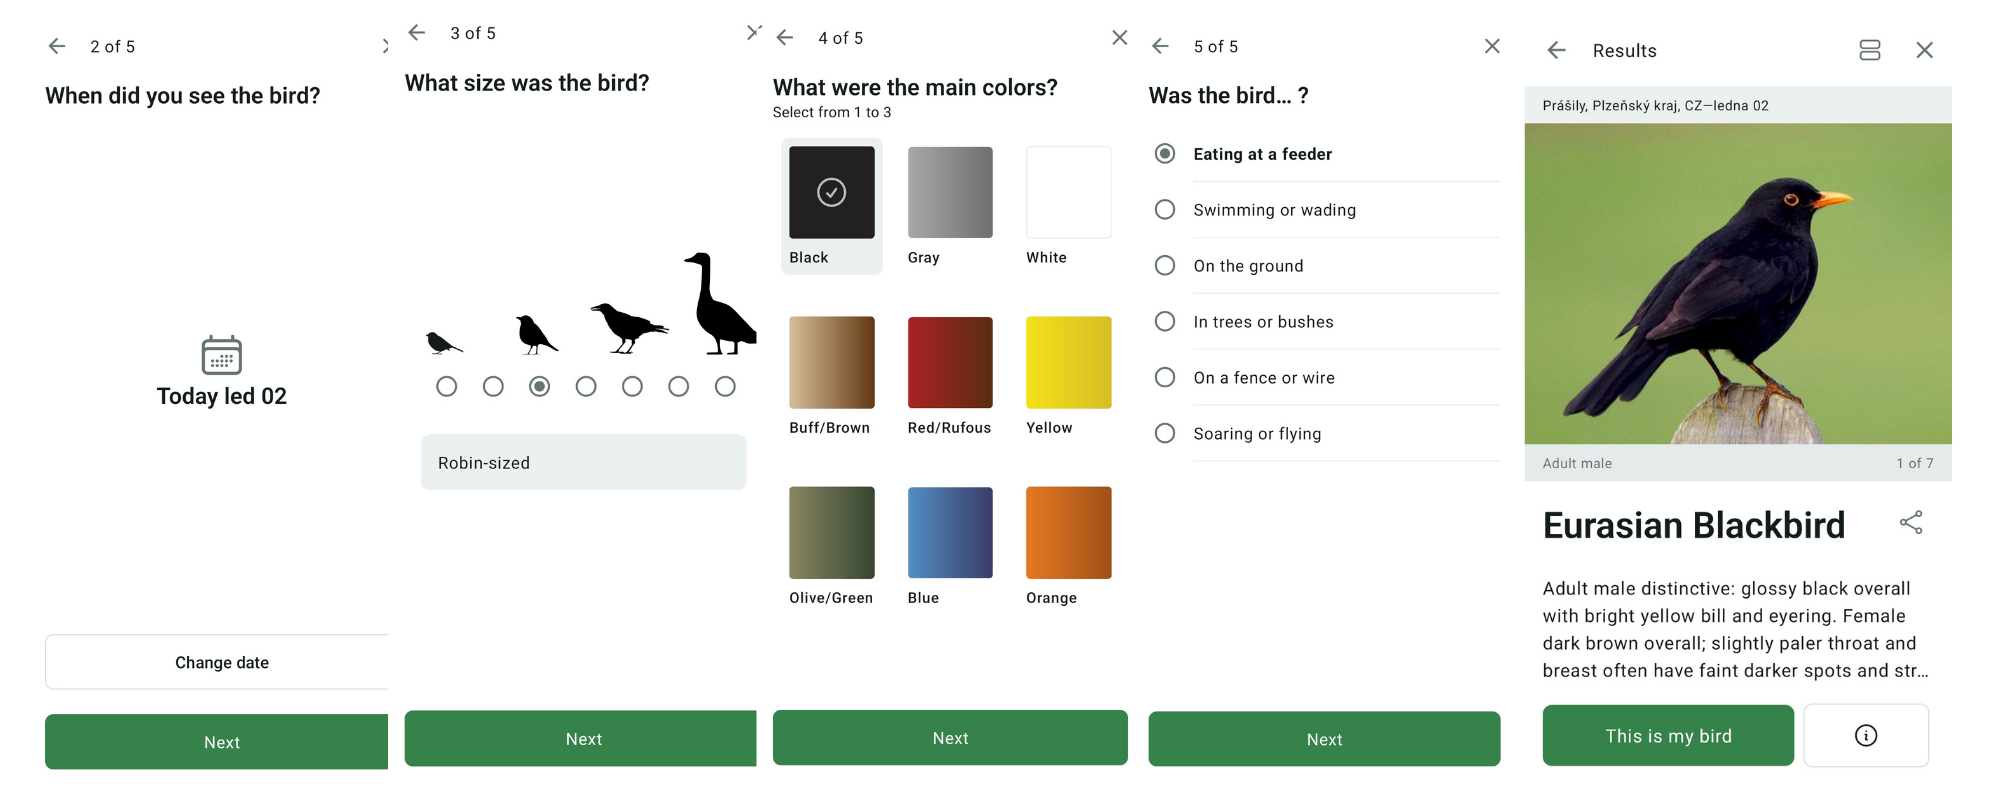Pick the Yellow color swatch
The height and width of the screenshot is (790, 2000).
click(x=1068, y=363)
